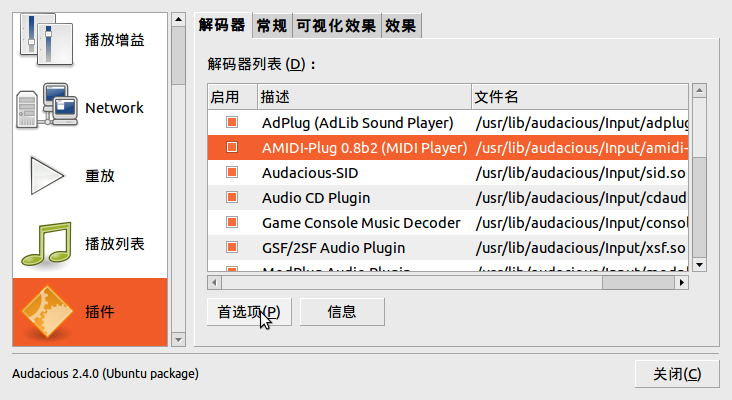Disable the AdPlug (AdLib Sound Player) checkbox
732x400 pixels.
[x=231, y=123]
